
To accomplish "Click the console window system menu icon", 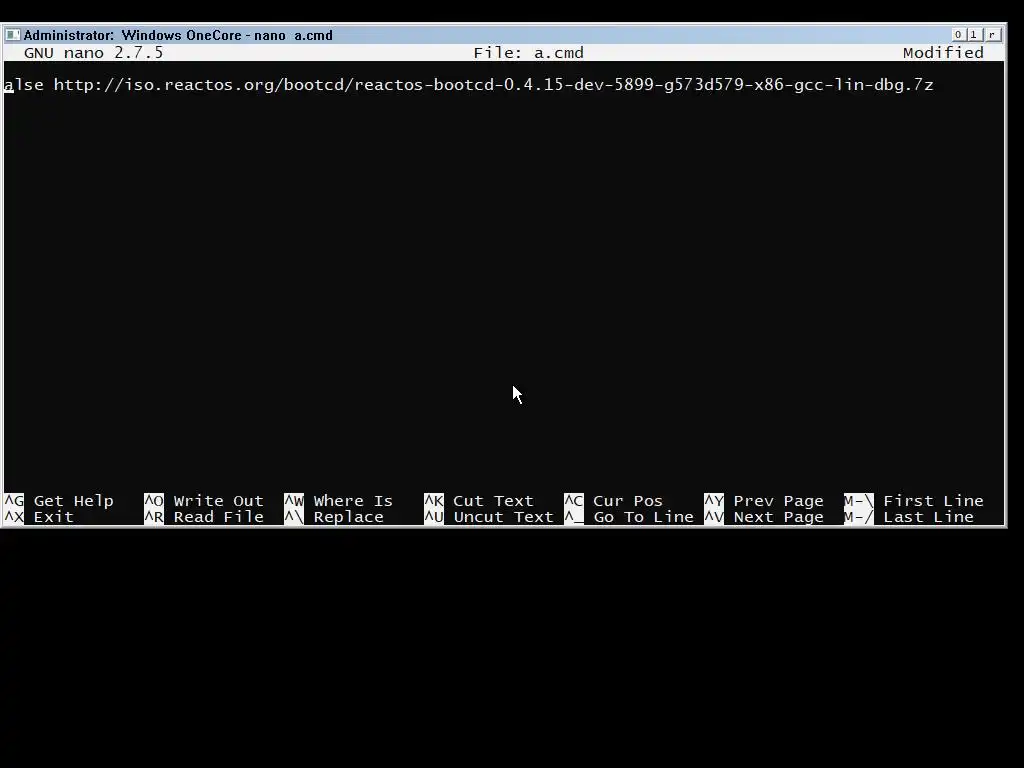I will (x=12, y=35).
